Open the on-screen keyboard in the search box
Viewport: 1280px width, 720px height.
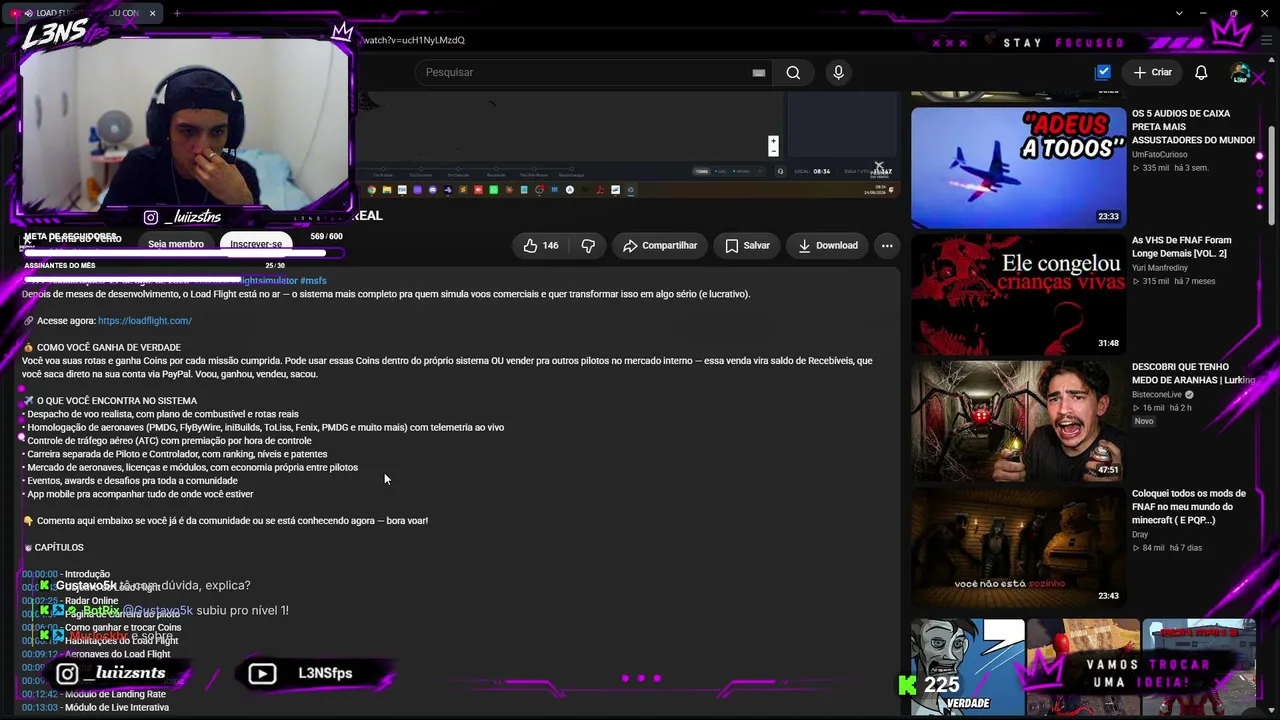coord(759,73)
